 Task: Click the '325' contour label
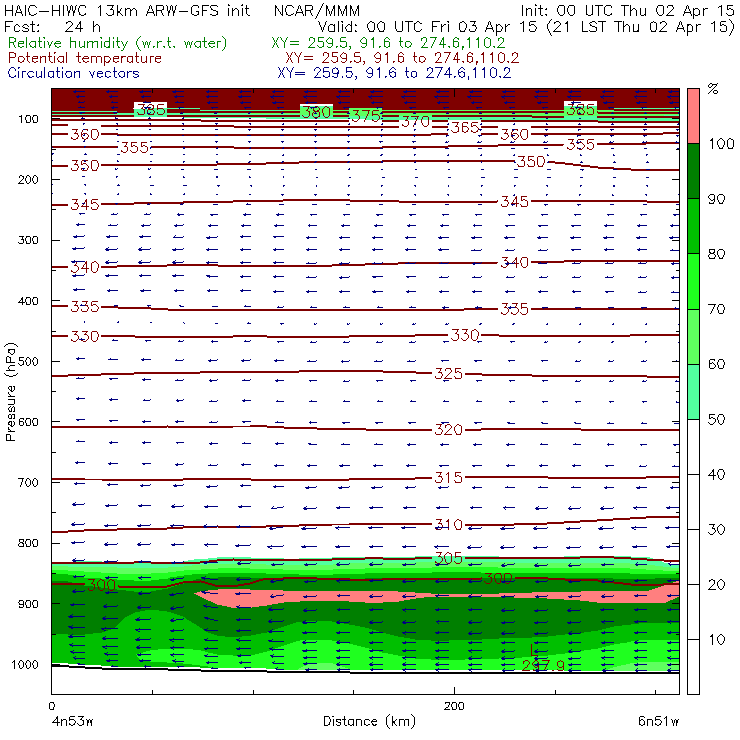point(448,374)
